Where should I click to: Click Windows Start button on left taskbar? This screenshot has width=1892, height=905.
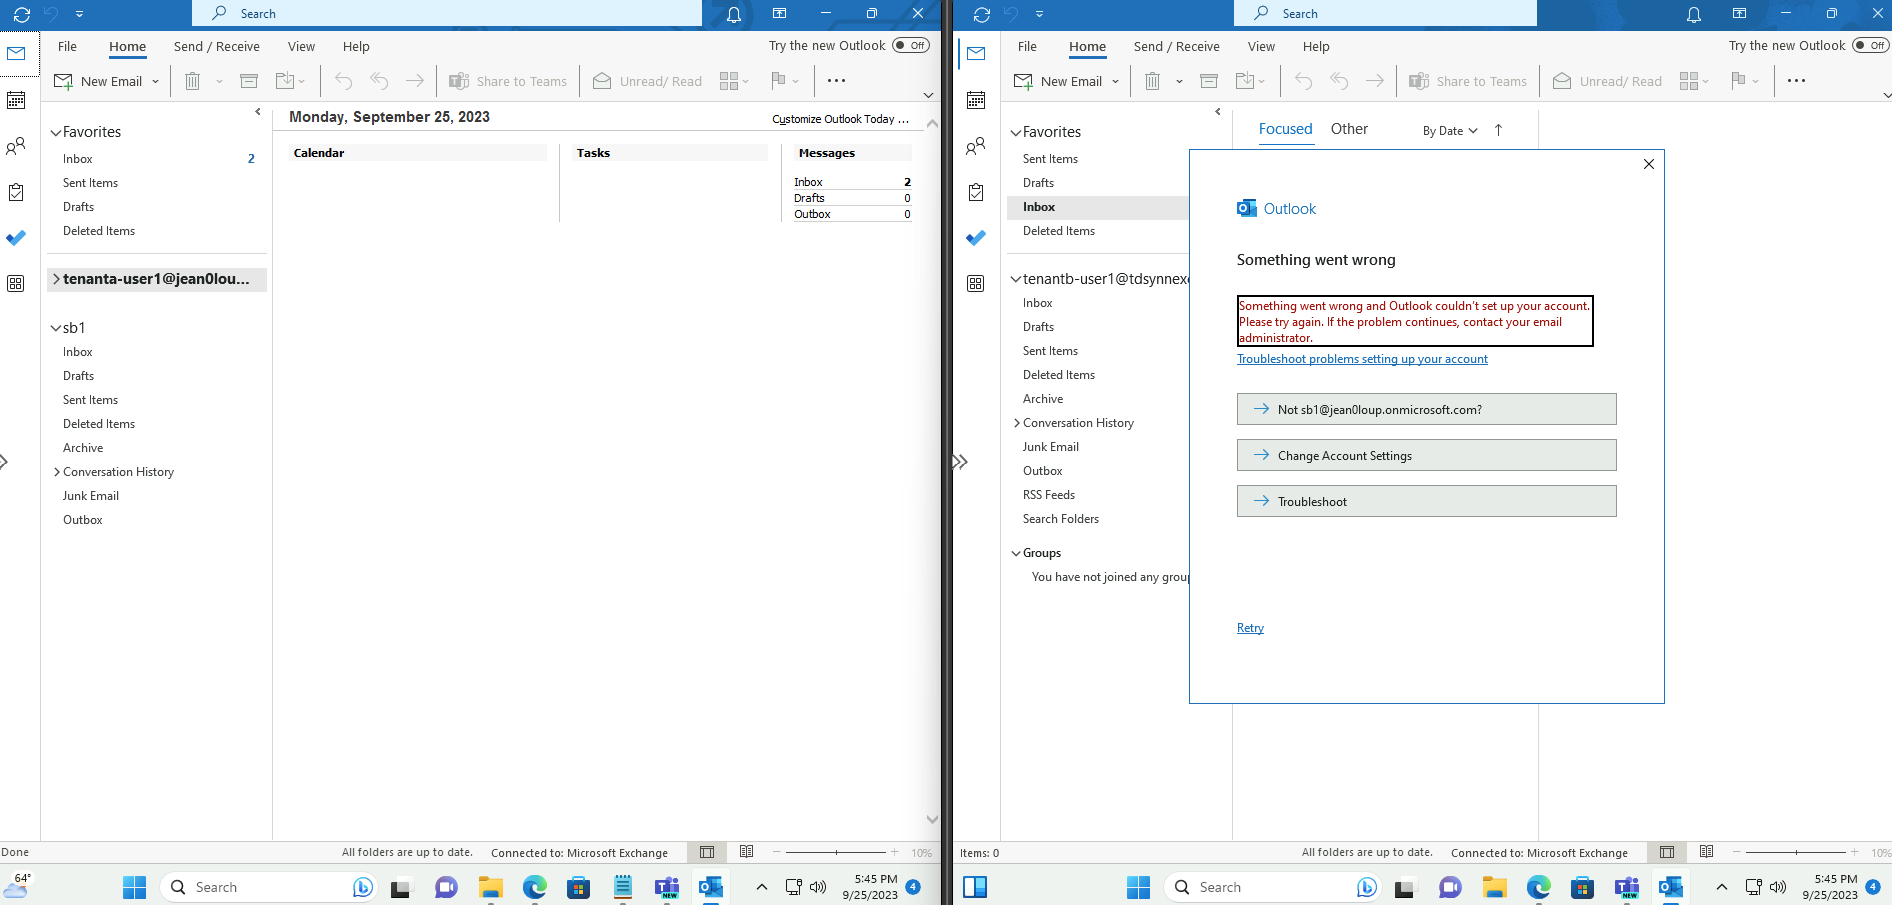[x=134, y=887]
